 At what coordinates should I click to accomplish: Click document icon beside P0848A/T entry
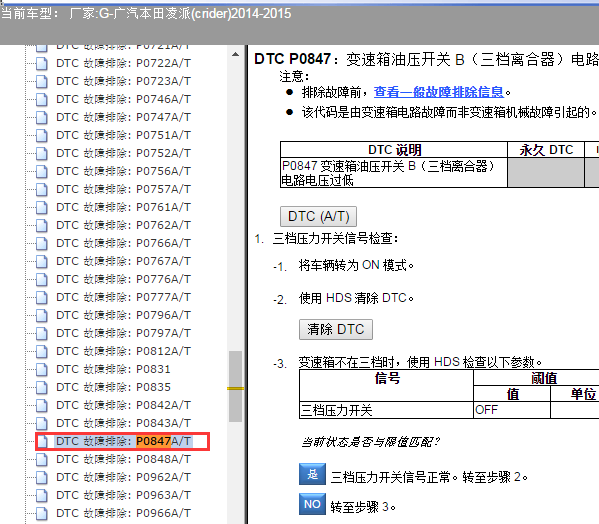[x=42, y=459]
